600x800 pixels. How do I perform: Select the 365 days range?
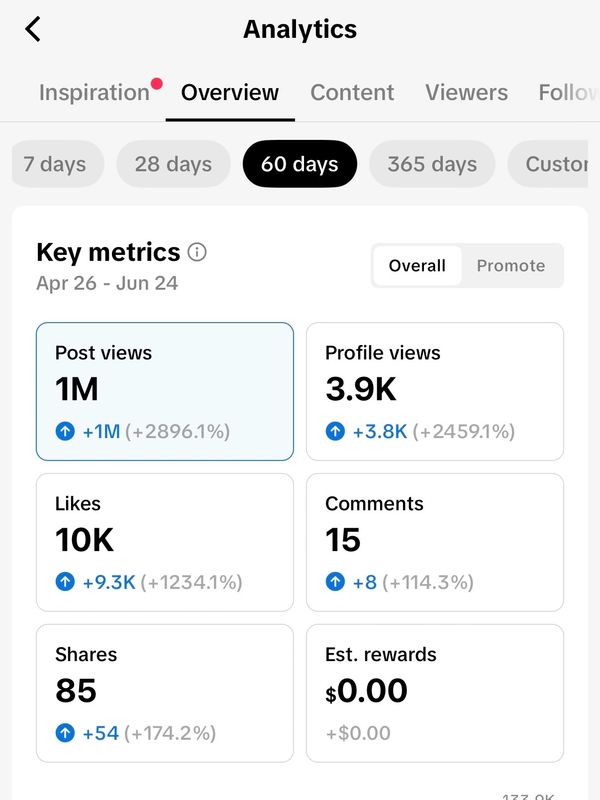[432, 164]
